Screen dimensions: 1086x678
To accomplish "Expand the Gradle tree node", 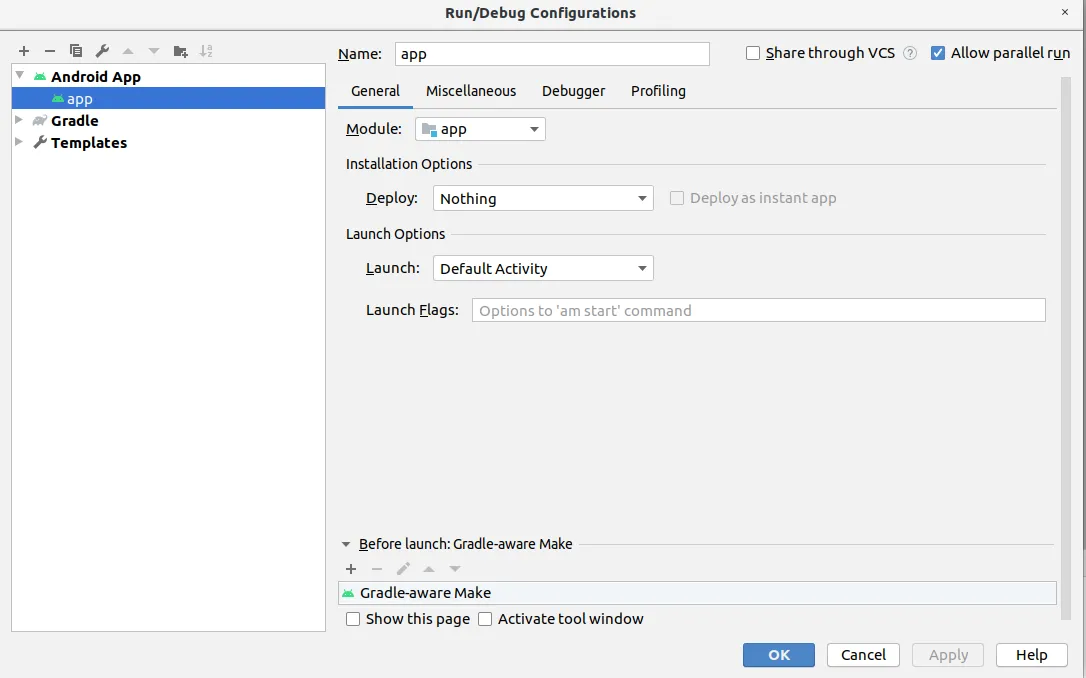I will [19, 121].
